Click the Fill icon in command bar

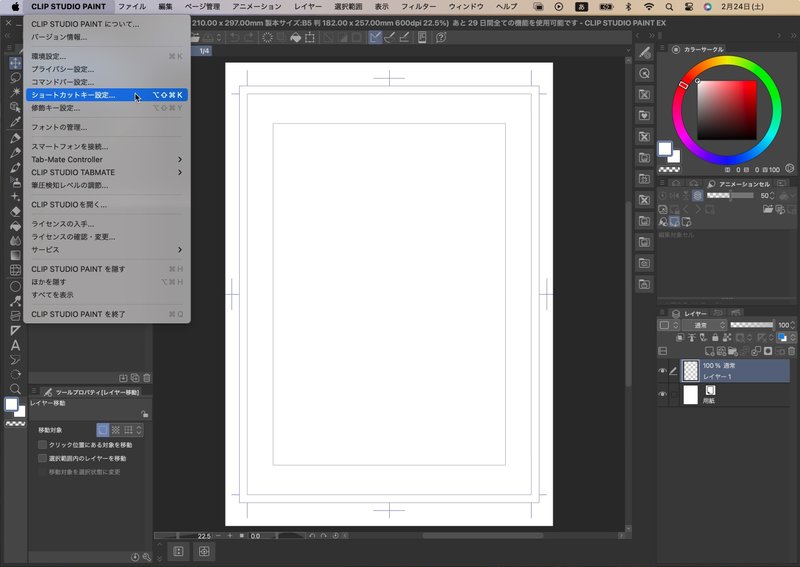click(295, 37)
